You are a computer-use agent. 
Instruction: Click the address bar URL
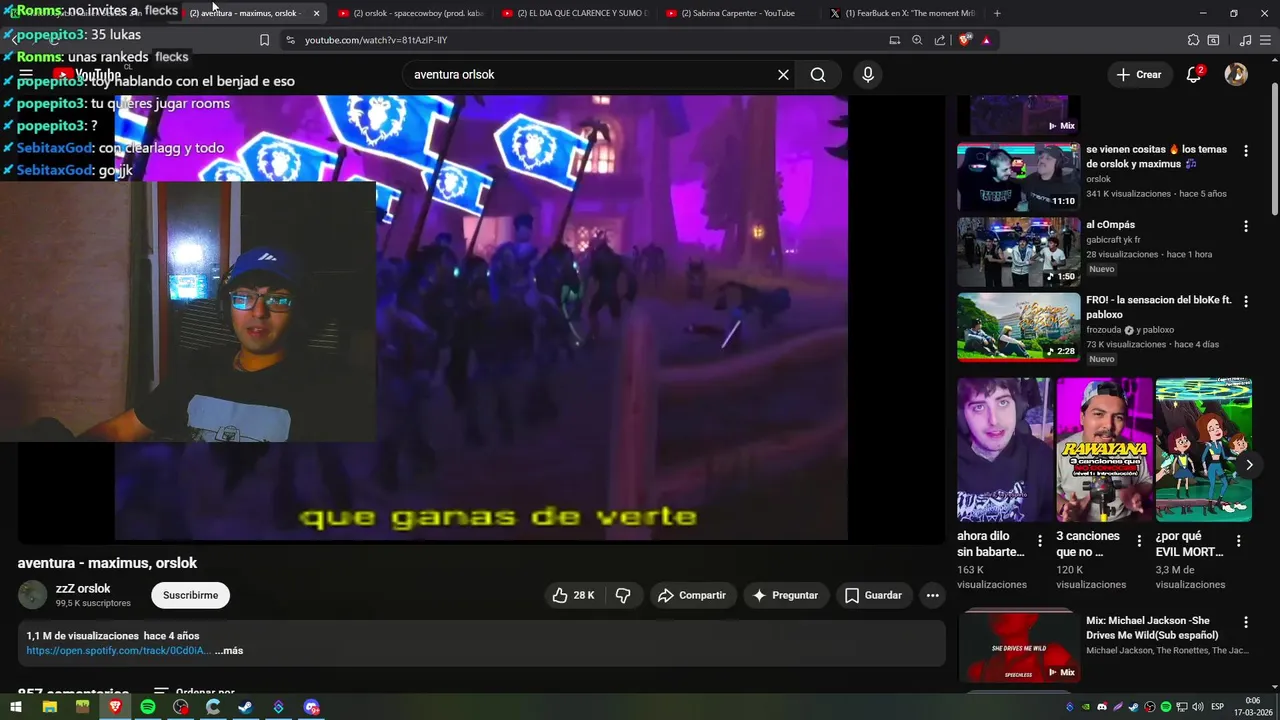point(376,40)
